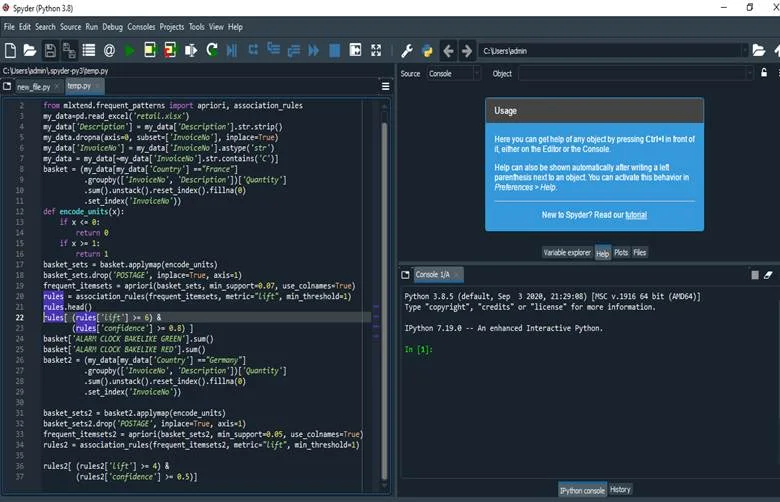The height and width of the screenshot is (502, 780).
Task: Open the Spyder tutorial link
Action: (636, 215)
